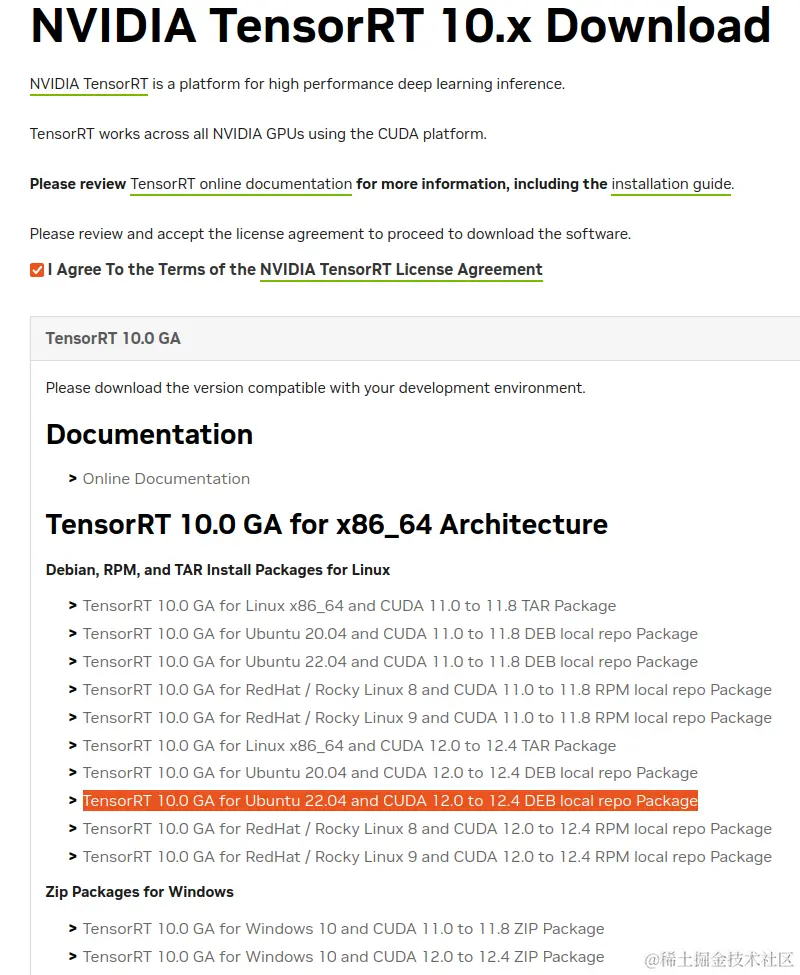Select the RedHat Rocky Linux 8 CUDA 12.0 RPM package
This screenshot has height=975, width=800.
pyautogui.click(x=427, y=828)
